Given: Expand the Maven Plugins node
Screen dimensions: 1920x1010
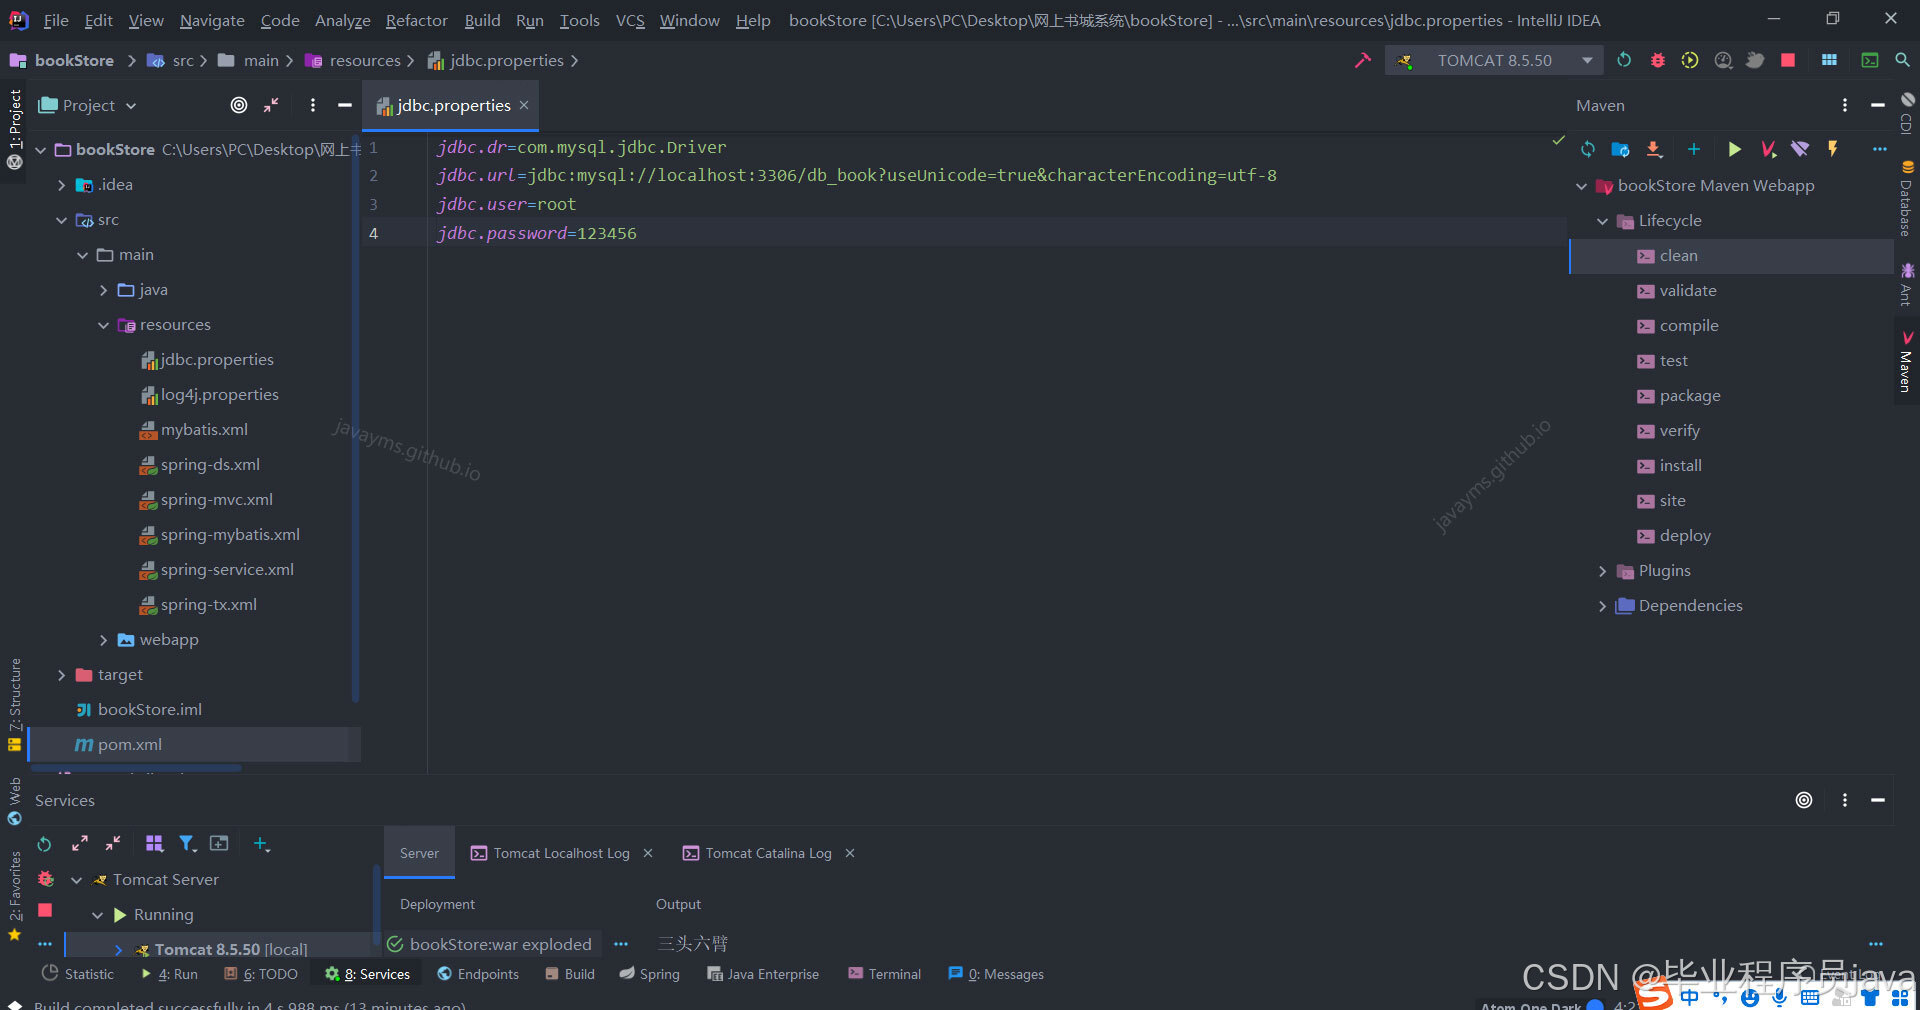Looking at the screenshot, I should point(1603,571).
